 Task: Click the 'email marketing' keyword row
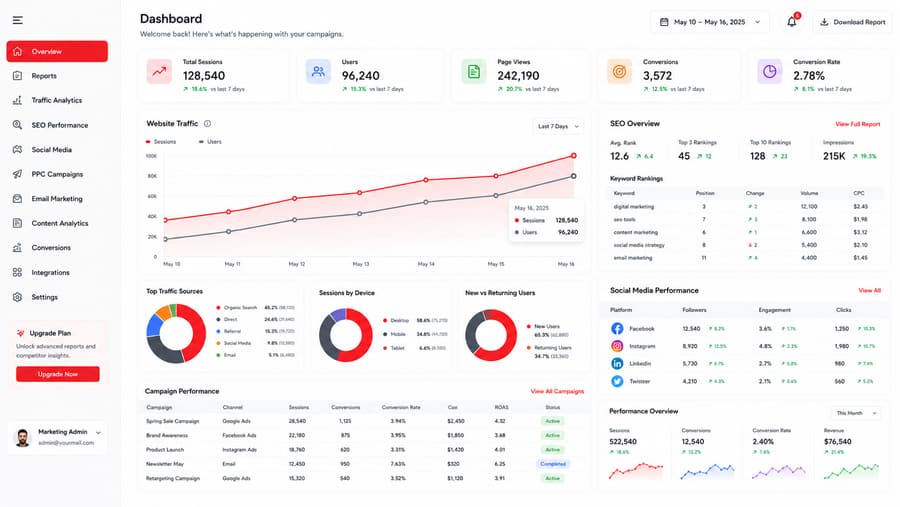point(744,258)
